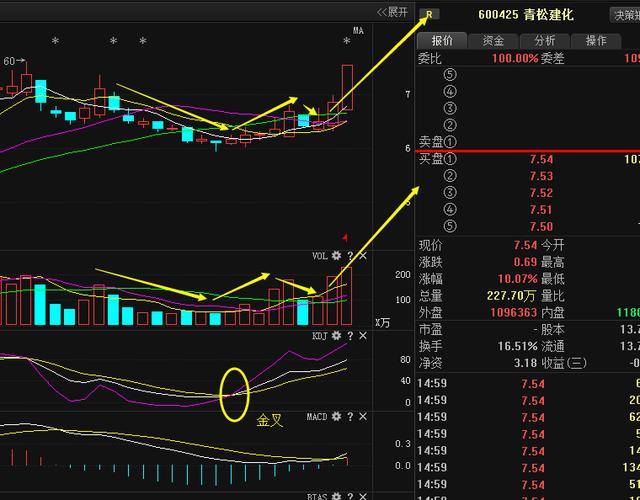Click the 决策 button at top right
Screen dimensions: 640x500
tap(625, 15)
